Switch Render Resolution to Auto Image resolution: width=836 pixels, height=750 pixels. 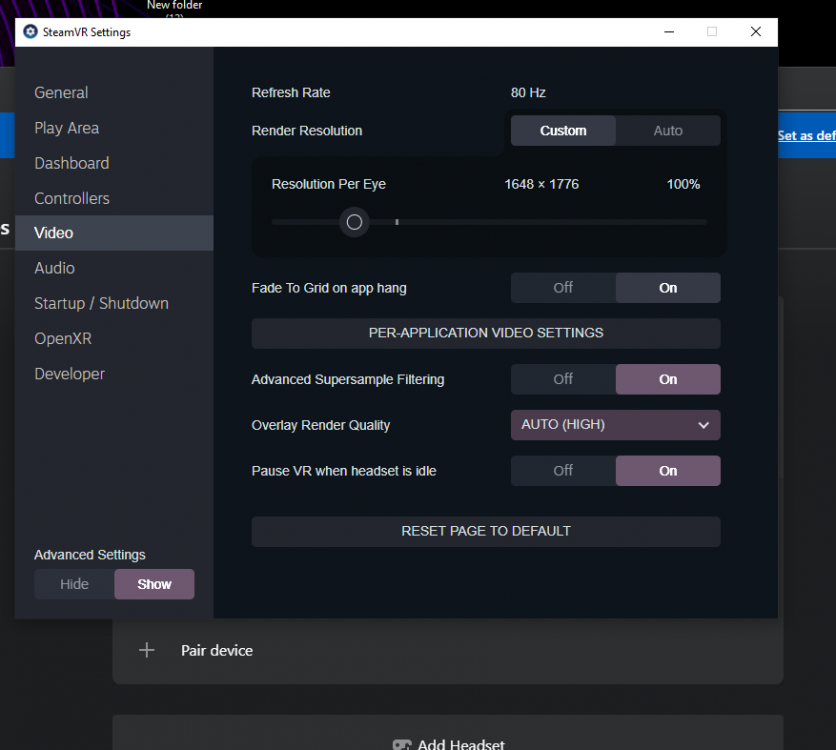coord(667,130)
